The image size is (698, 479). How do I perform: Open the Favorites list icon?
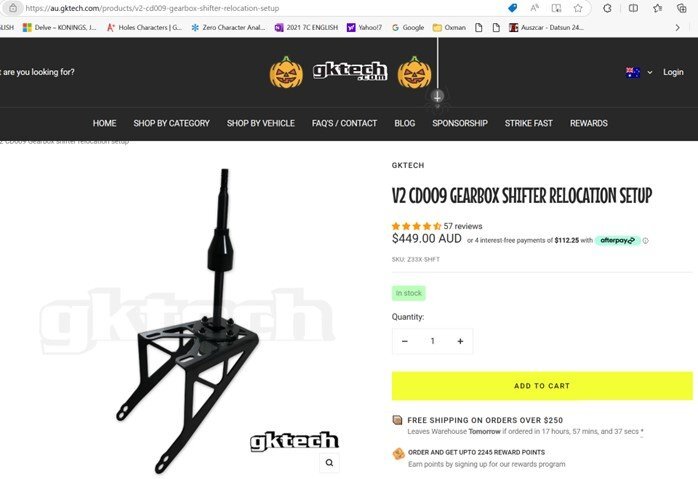(657, 8)
